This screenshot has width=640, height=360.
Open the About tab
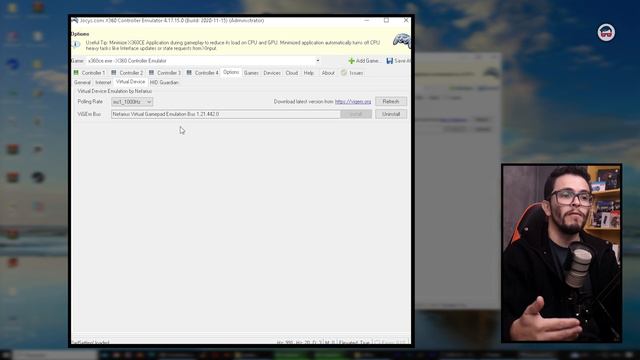[328, 73]
